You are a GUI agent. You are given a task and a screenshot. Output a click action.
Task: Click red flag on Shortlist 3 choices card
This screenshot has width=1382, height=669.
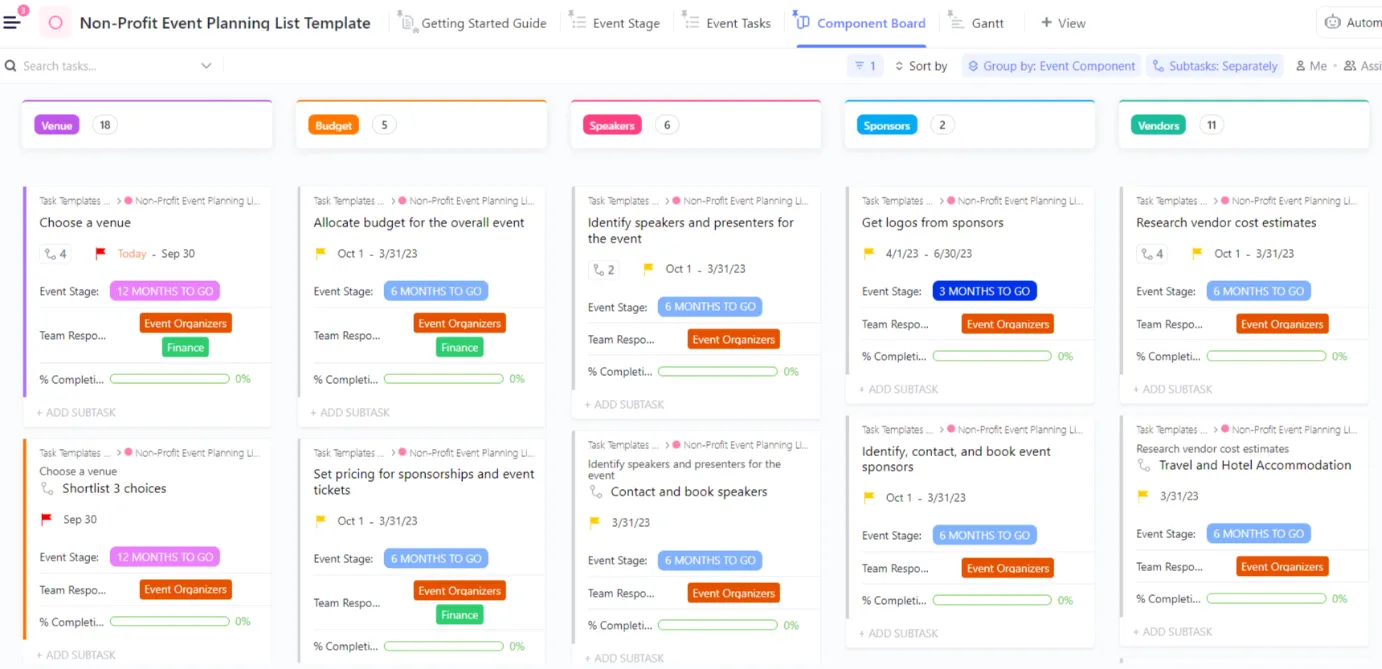pos(46,520)
